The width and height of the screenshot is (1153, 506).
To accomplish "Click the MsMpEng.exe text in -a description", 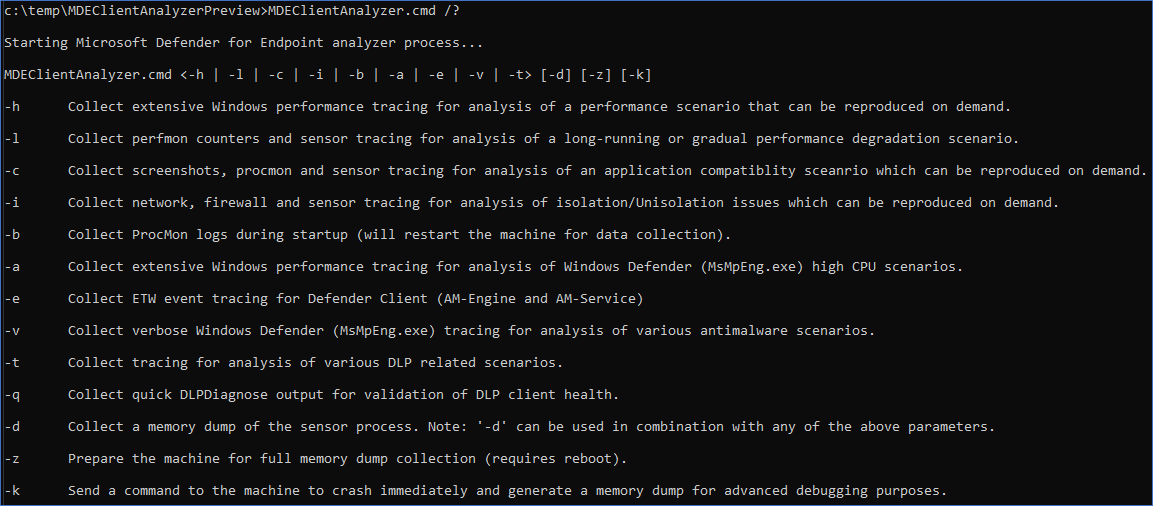I will pyautogui.click(x=757, y=266).
